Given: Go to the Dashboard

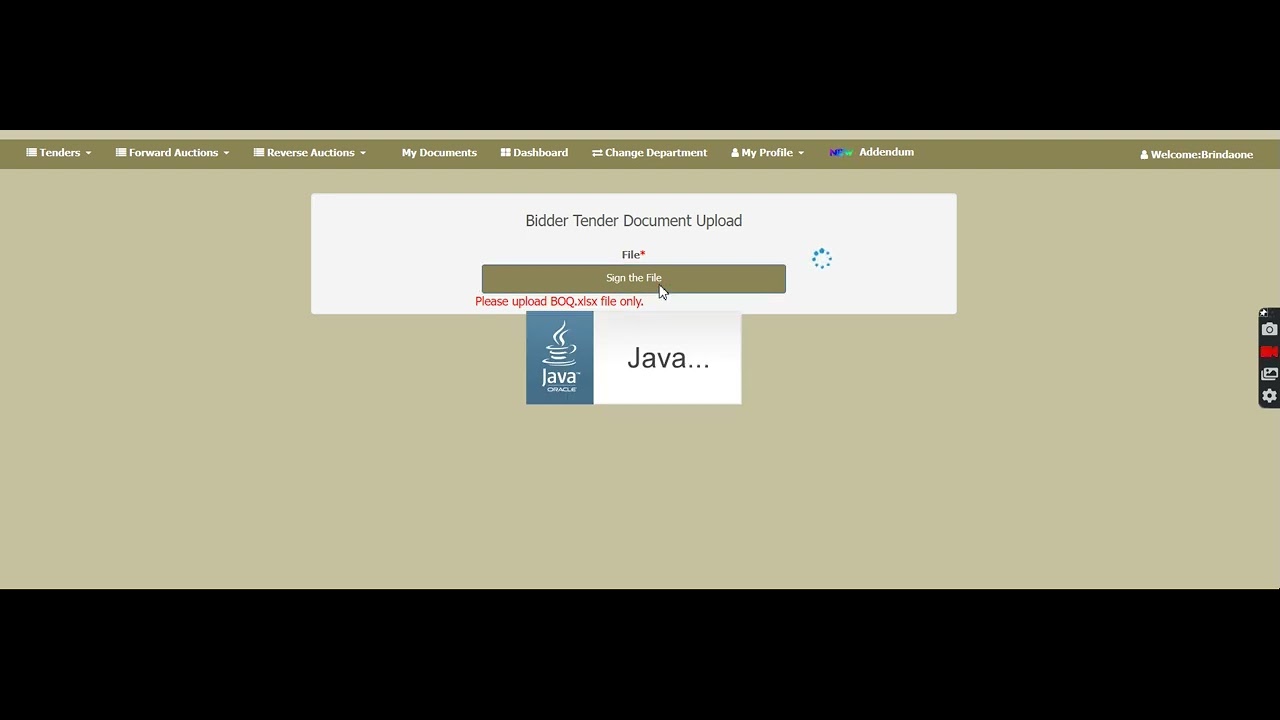Looking at the screenshot, I should [x=534, y=153].
